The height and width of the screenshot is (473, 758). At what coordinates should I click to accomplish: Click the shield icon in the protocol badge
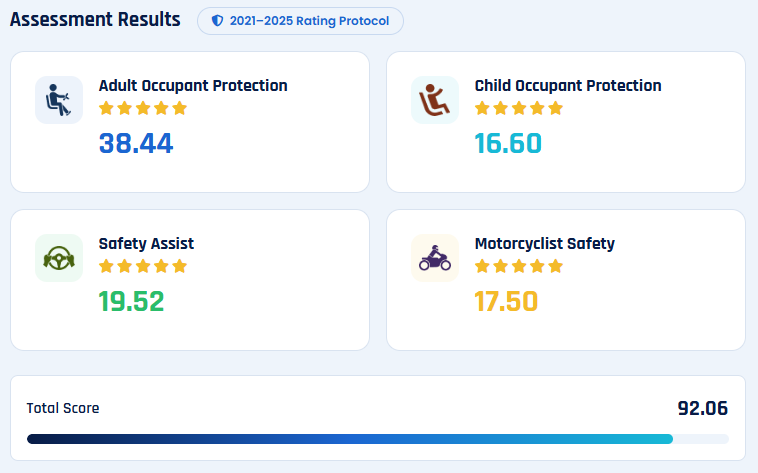(218, 21)
